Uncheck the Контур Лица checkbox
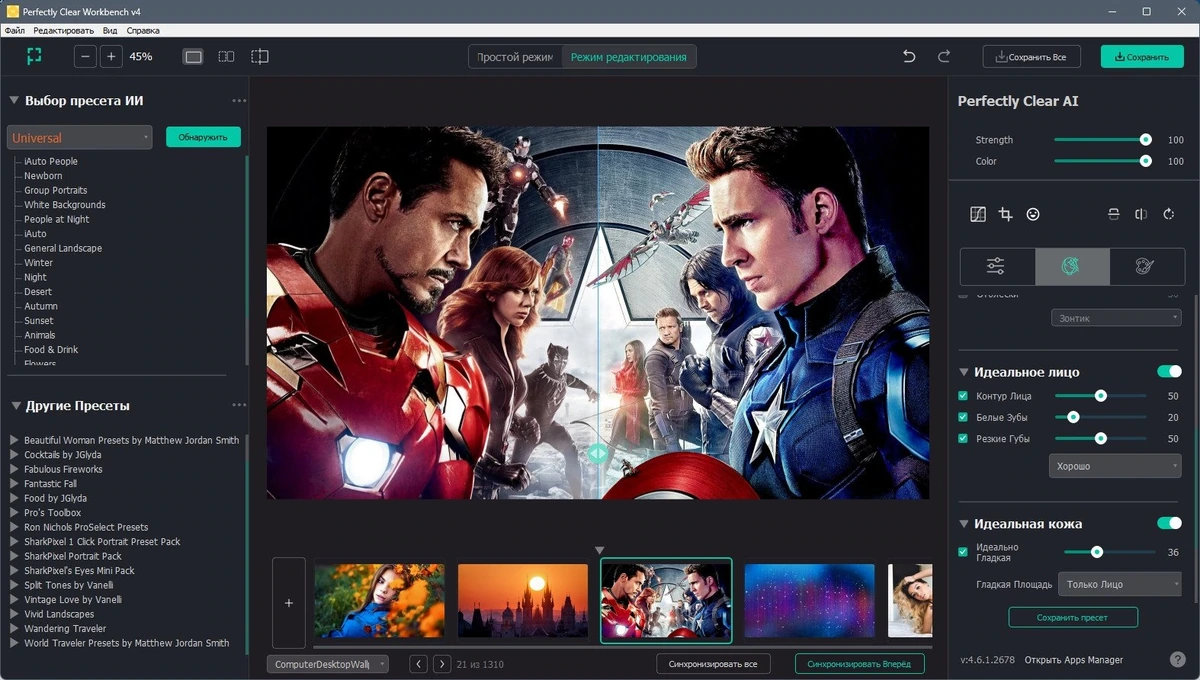Image resolution: width=1200 pixels, height=680 pixels. [x=963, y=396]
